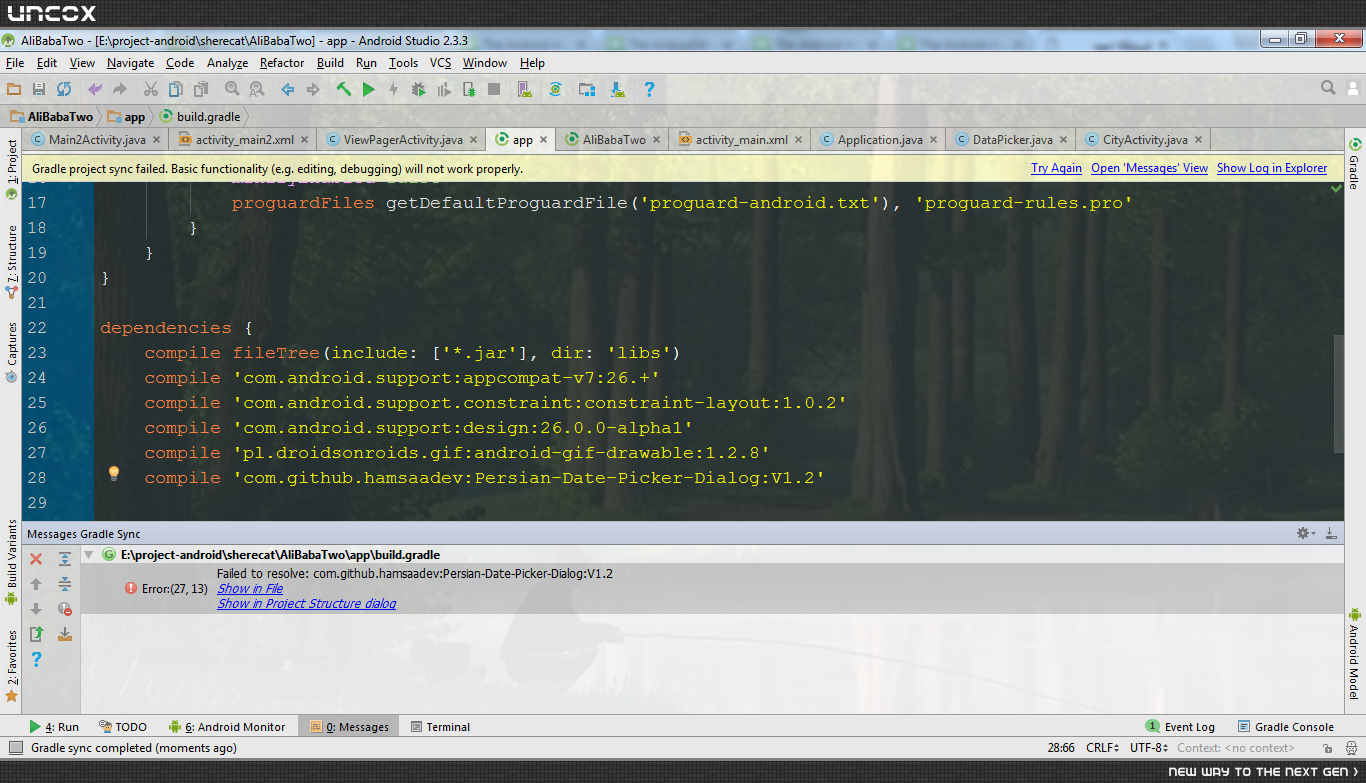
Task: Open the Build Variants side panel
Action: 12,562
